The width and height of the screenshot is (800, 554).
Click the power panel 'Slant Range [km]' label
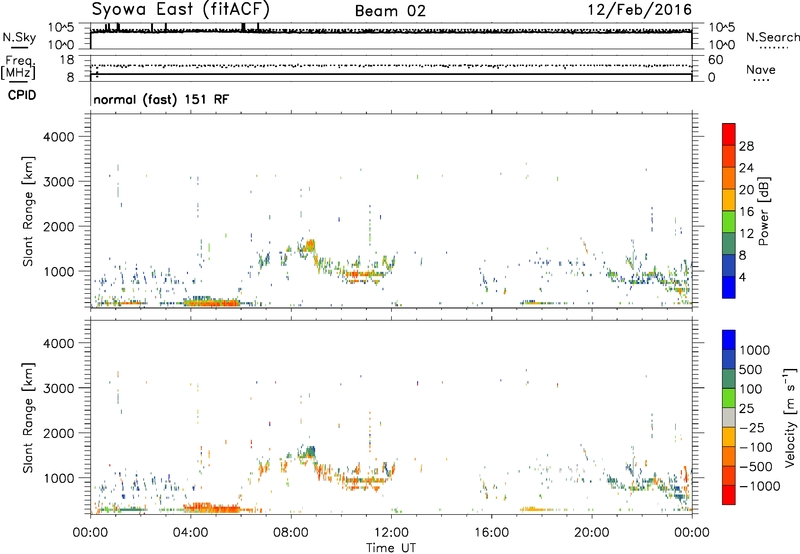pos(28,211)
